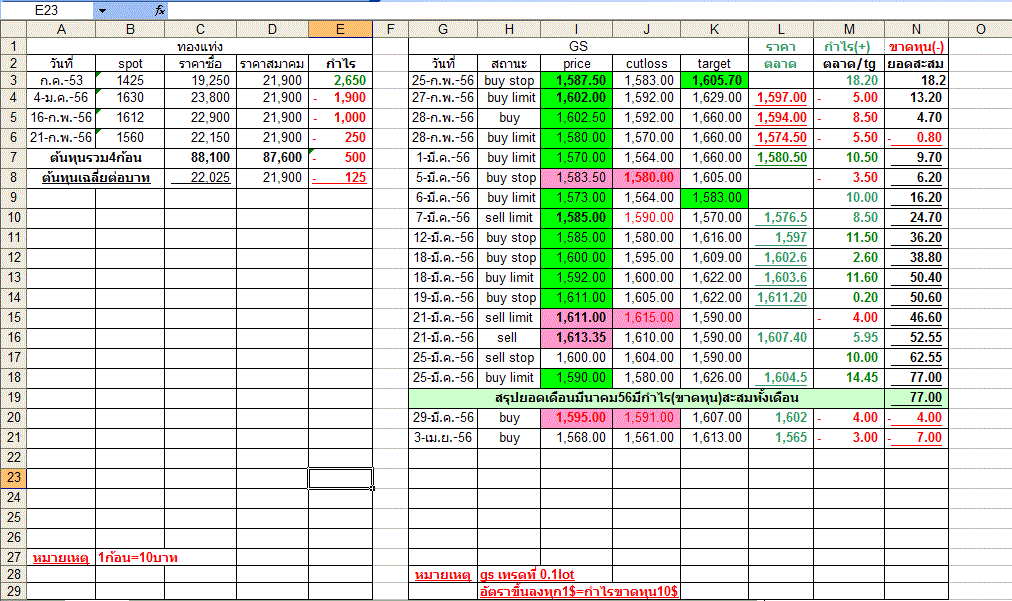
Task: Click the ขาดทุน(-) header cell
Action: (x=916, y=46)
